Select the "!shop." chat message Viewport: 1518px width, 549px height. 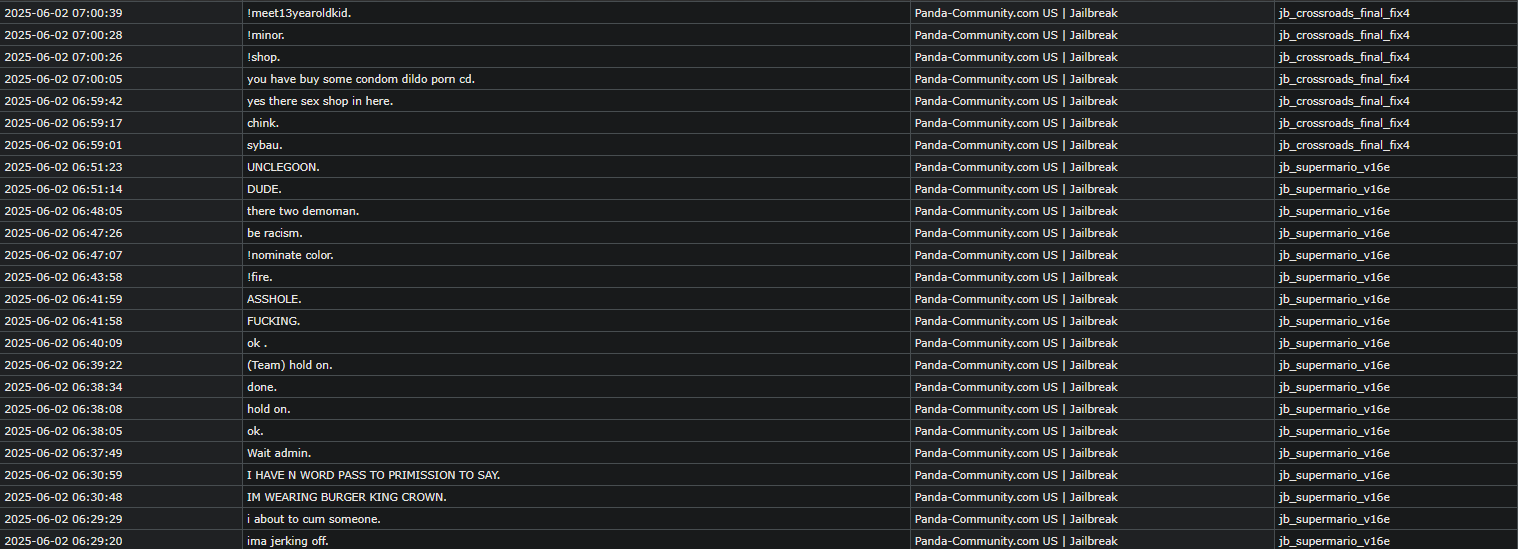point(264,57)
